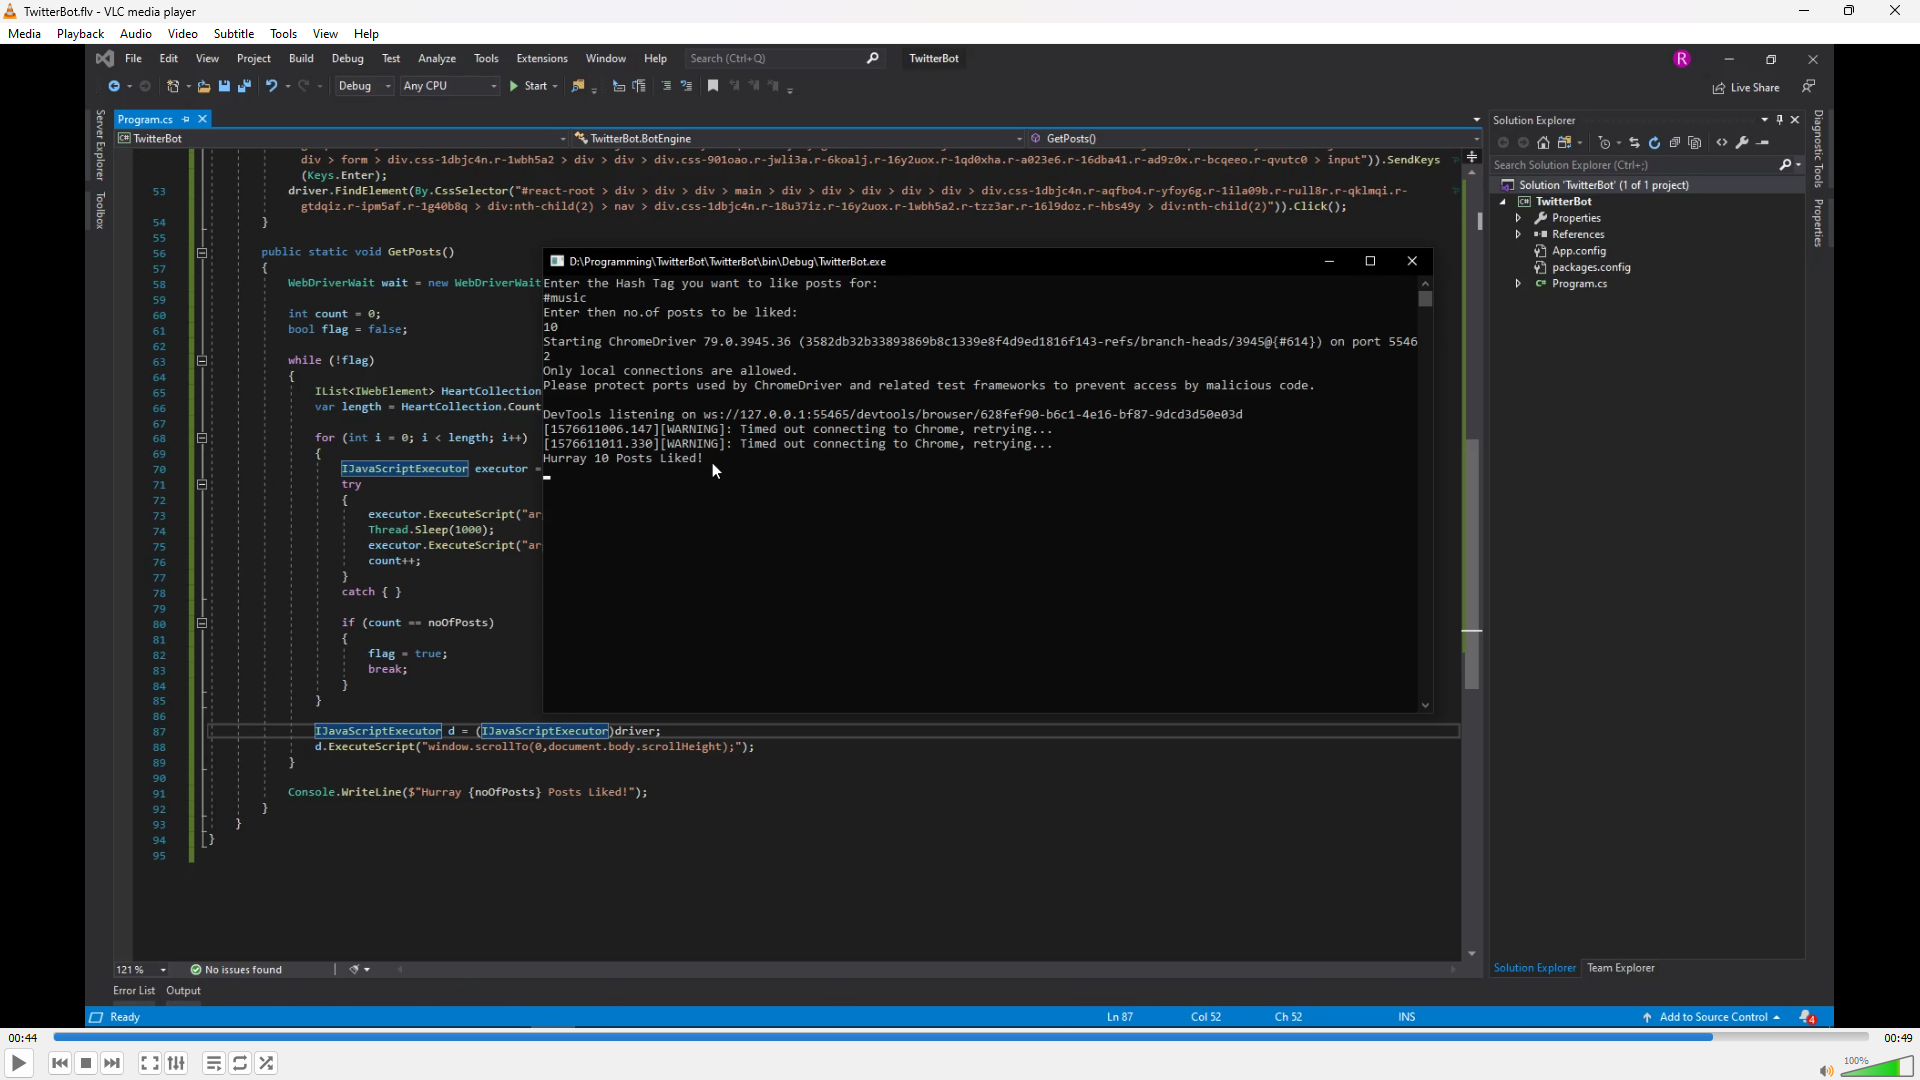Click the Pending Changes Filter icon

[x=1604, y=143]
